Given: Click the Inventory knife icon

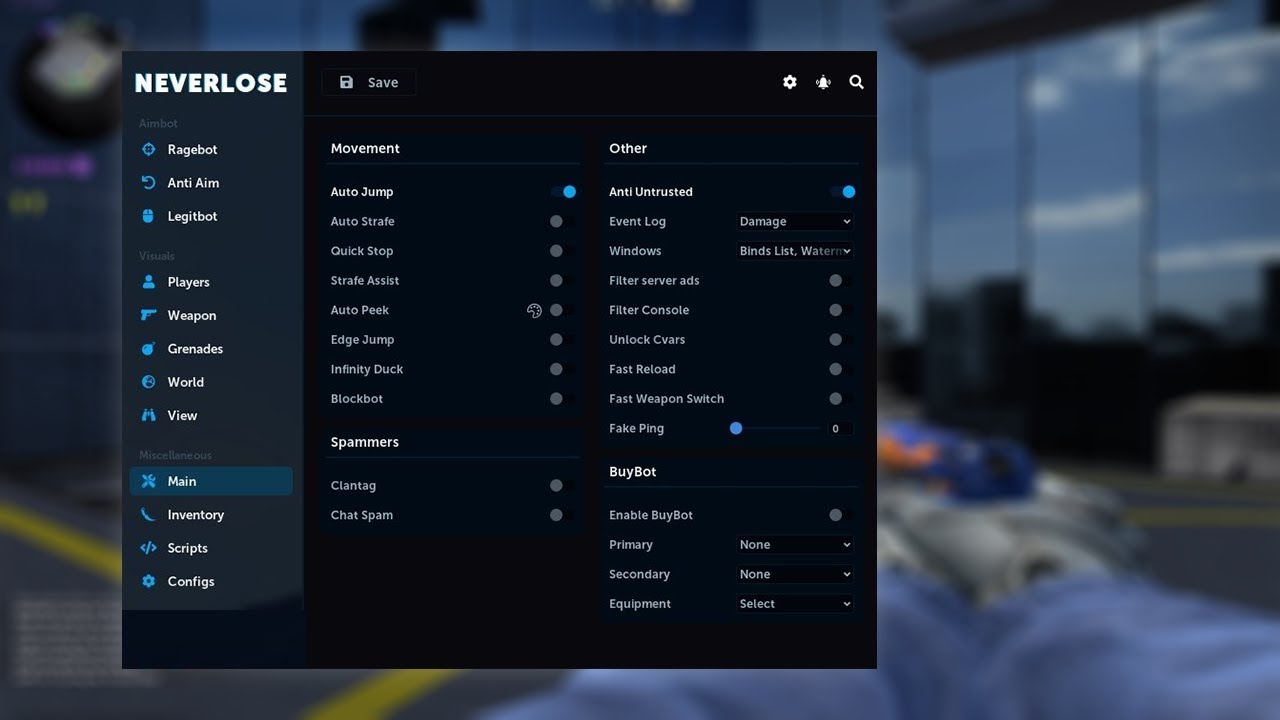Looking at the screenshot, I should (x=149, y=514).
